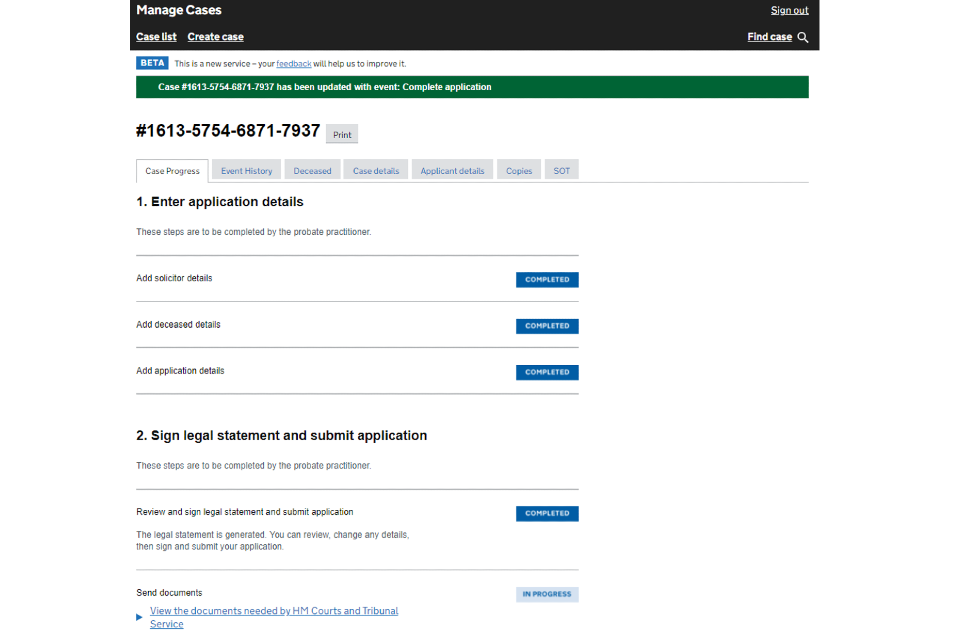
Task: Click 'Review and sign legal statement' step text
Action: (x=244, y=512)
